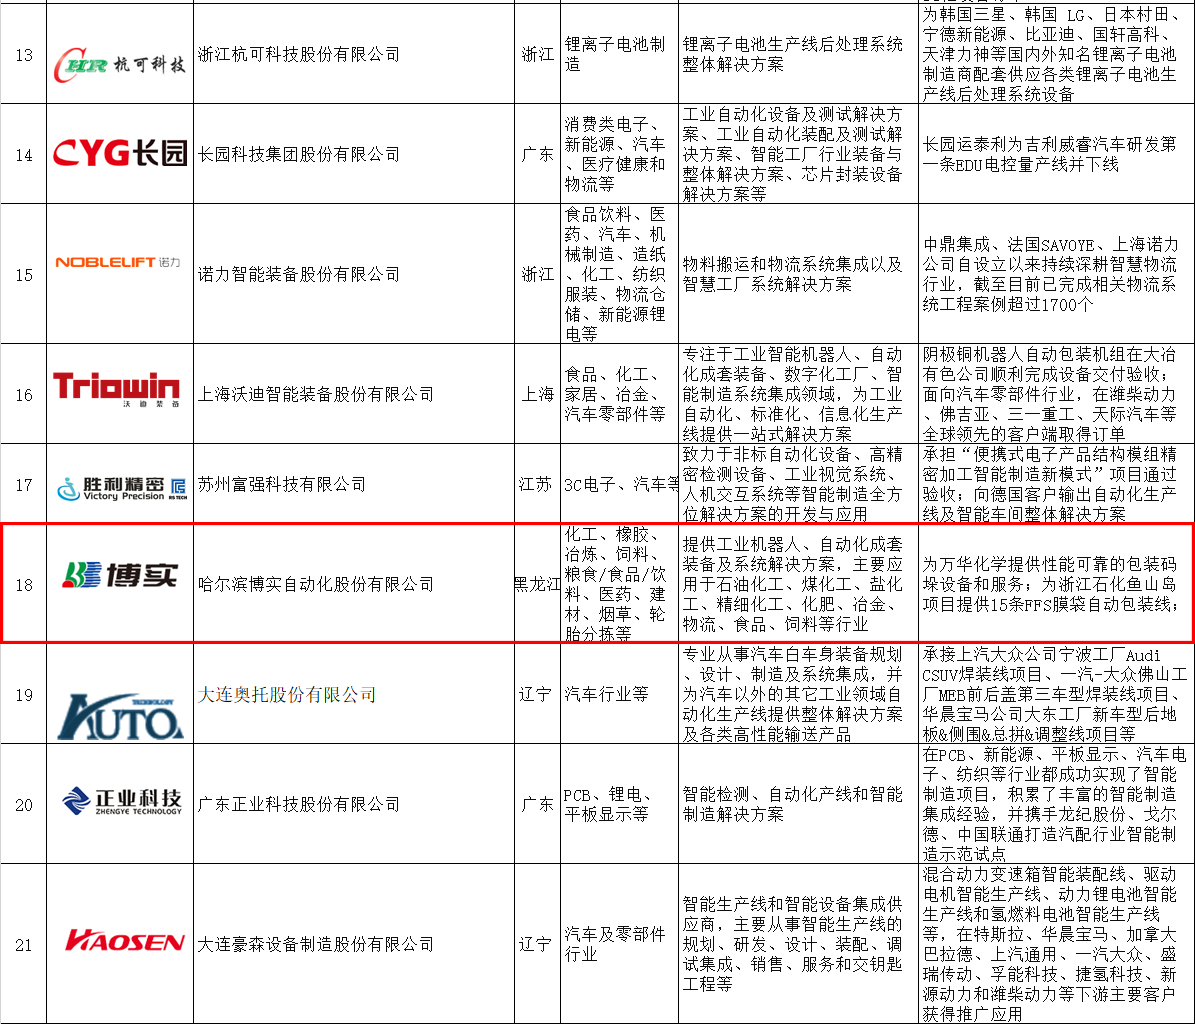Image resolution: width=1195 pixels, height=1024 pixels.
Task: Select the red HAOSEN logo
Action: click(x=125, y=941)
